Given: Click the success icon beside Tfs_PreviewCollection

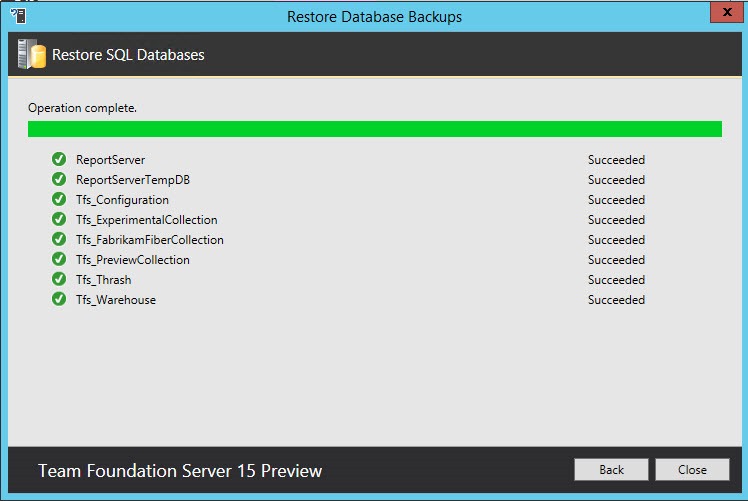Looking at the screenshot, I should point(59,260).
